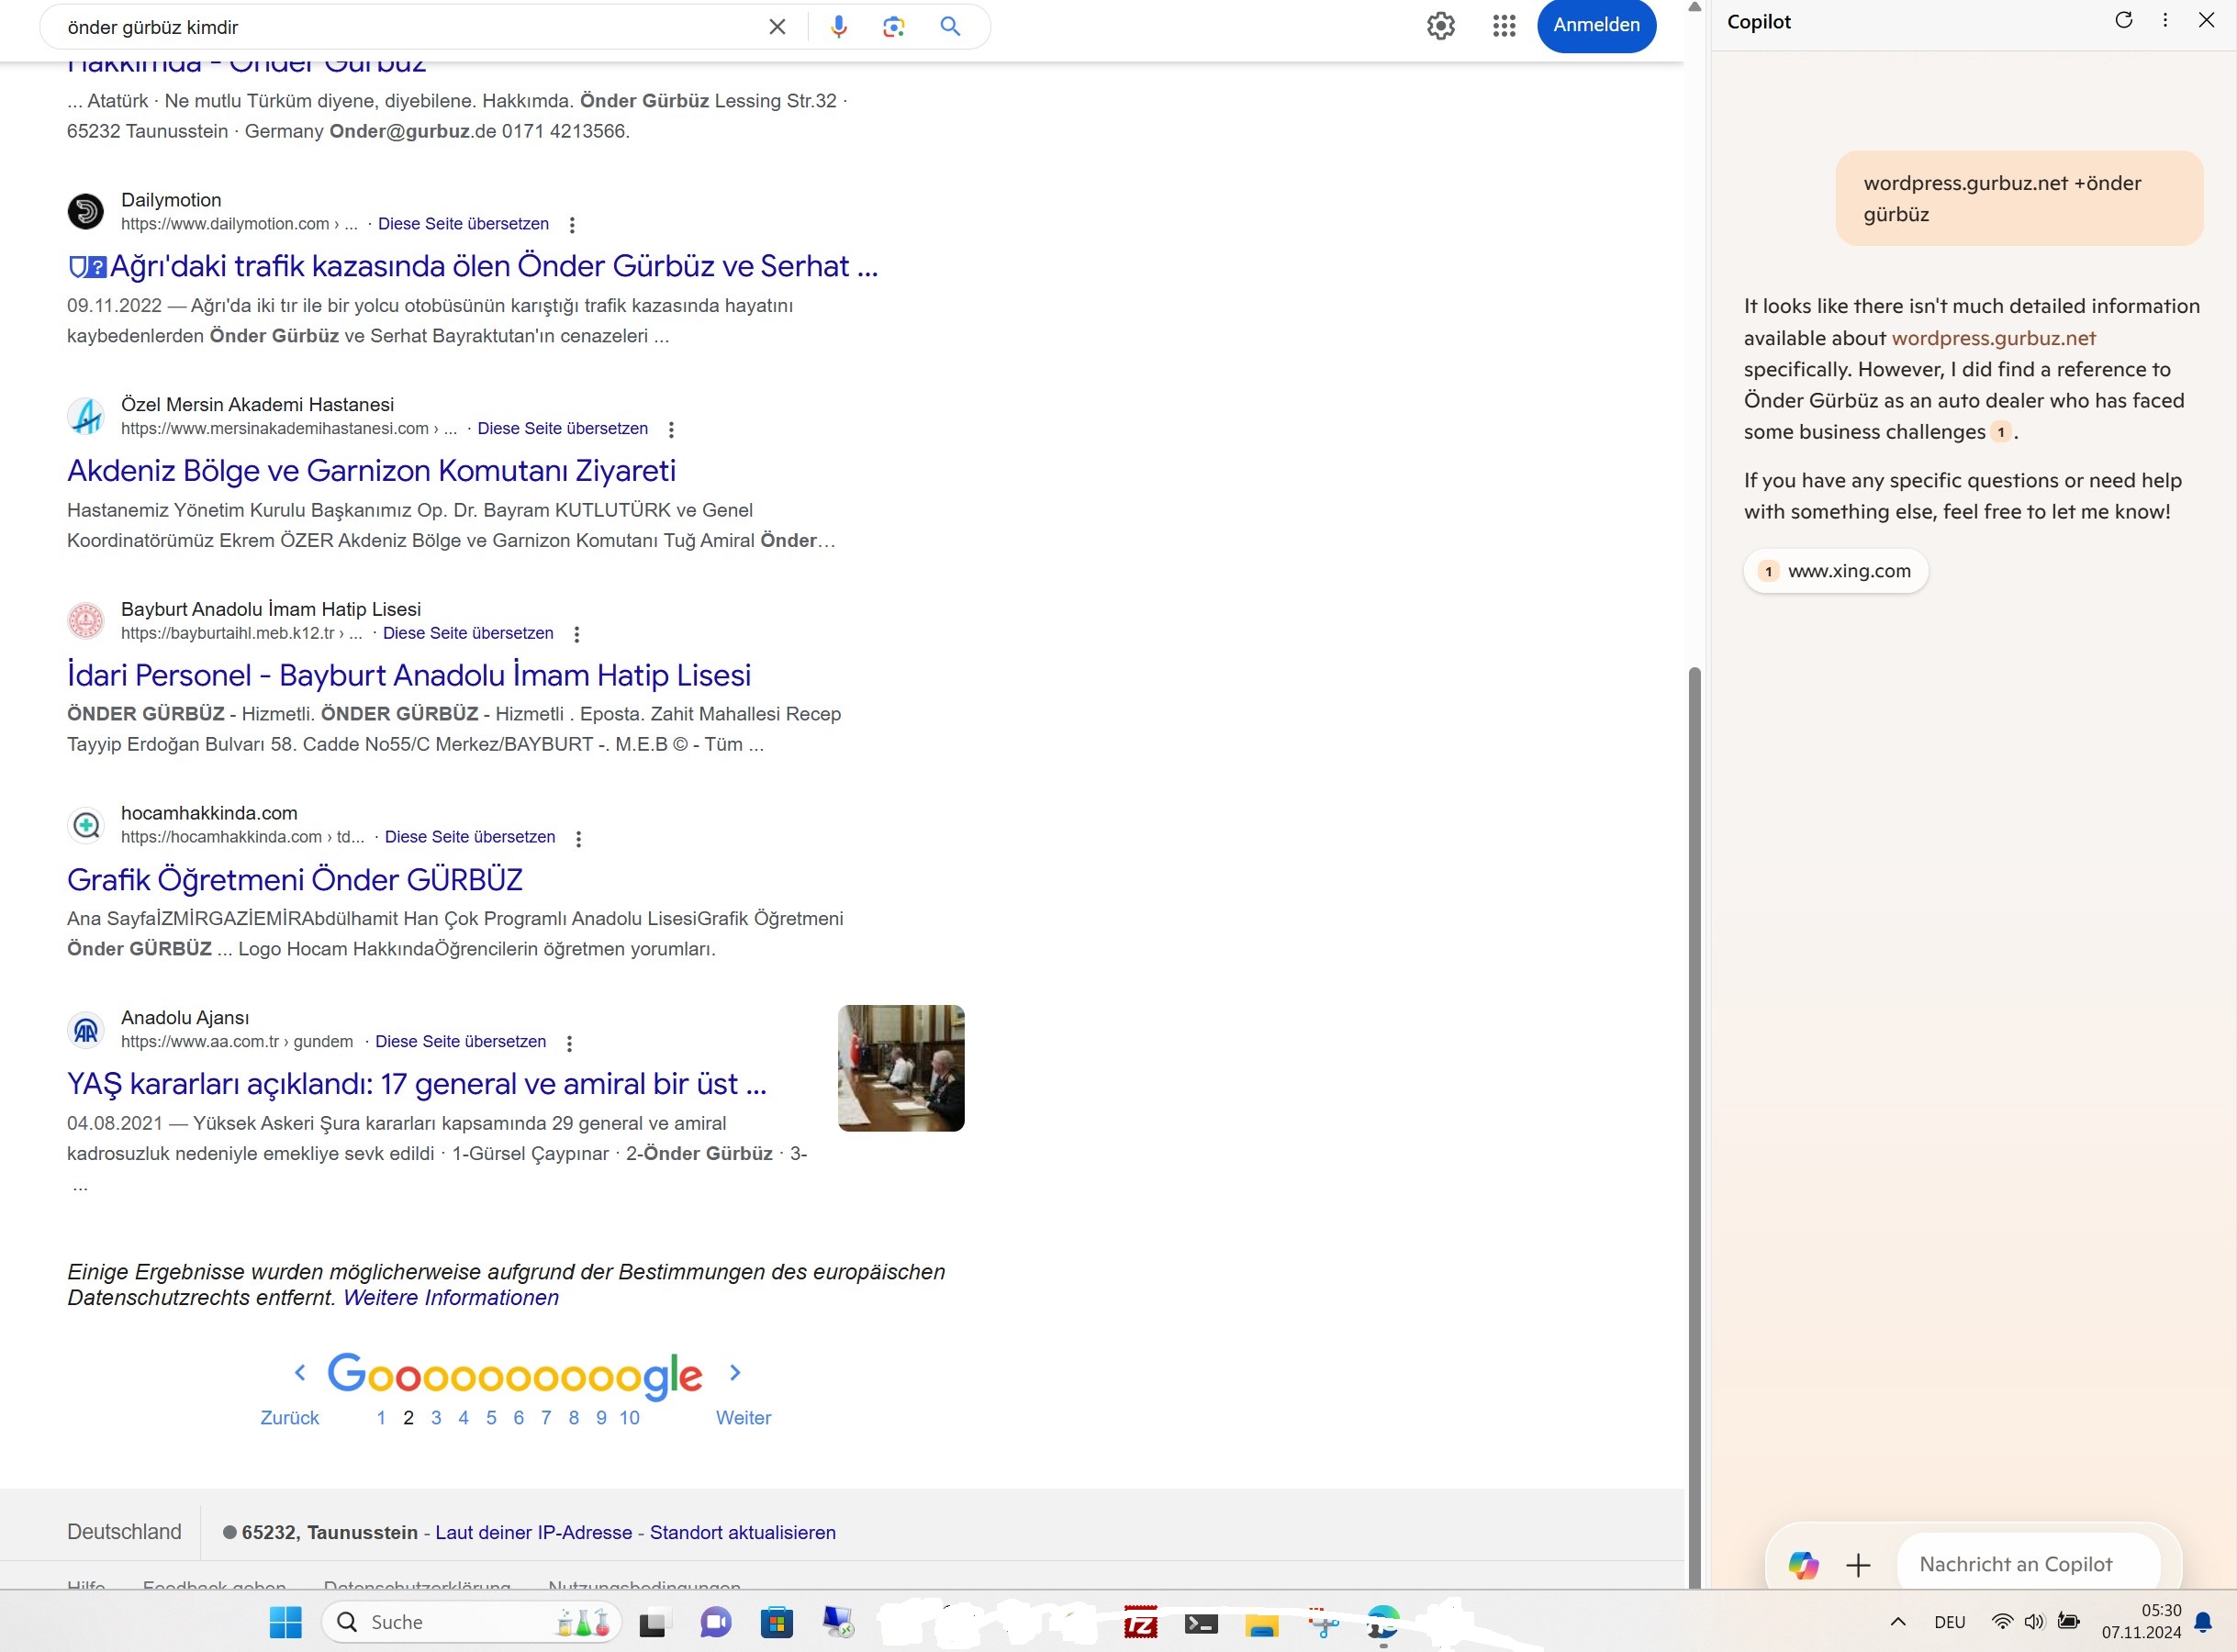Click the left chevron beside Google logo
This screenshot has width=2237, height=1652.
click(x=300, y=1373)
